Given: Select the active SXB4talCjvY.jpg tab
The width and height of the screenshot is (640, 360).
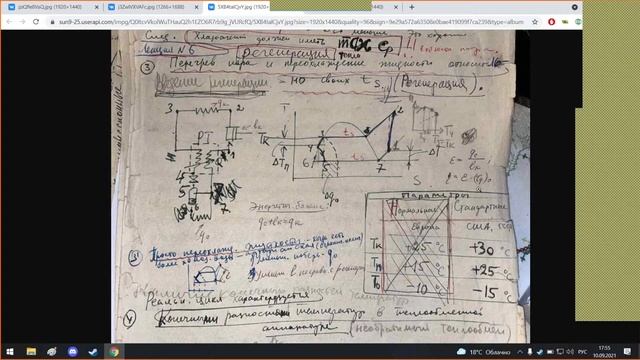Looking at the screenshot, I should pos(238,7).
